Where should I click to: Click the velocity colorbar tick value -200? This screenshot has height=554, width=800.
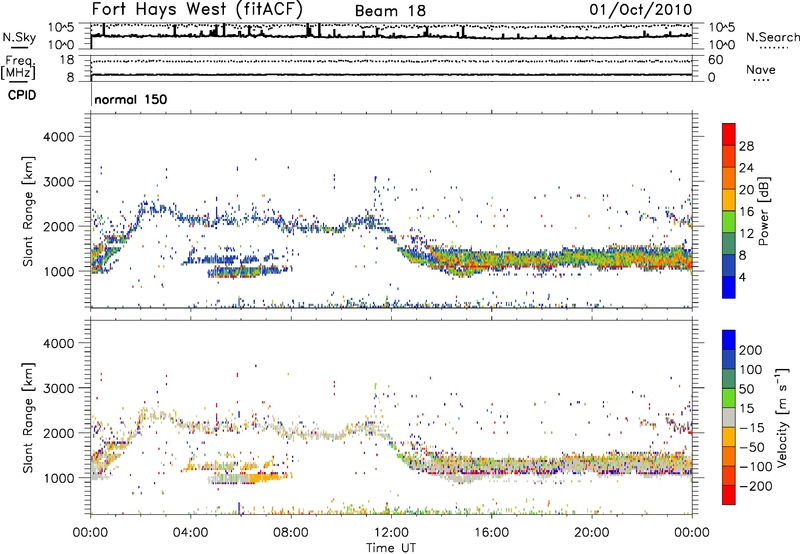[x=756, y=486]
